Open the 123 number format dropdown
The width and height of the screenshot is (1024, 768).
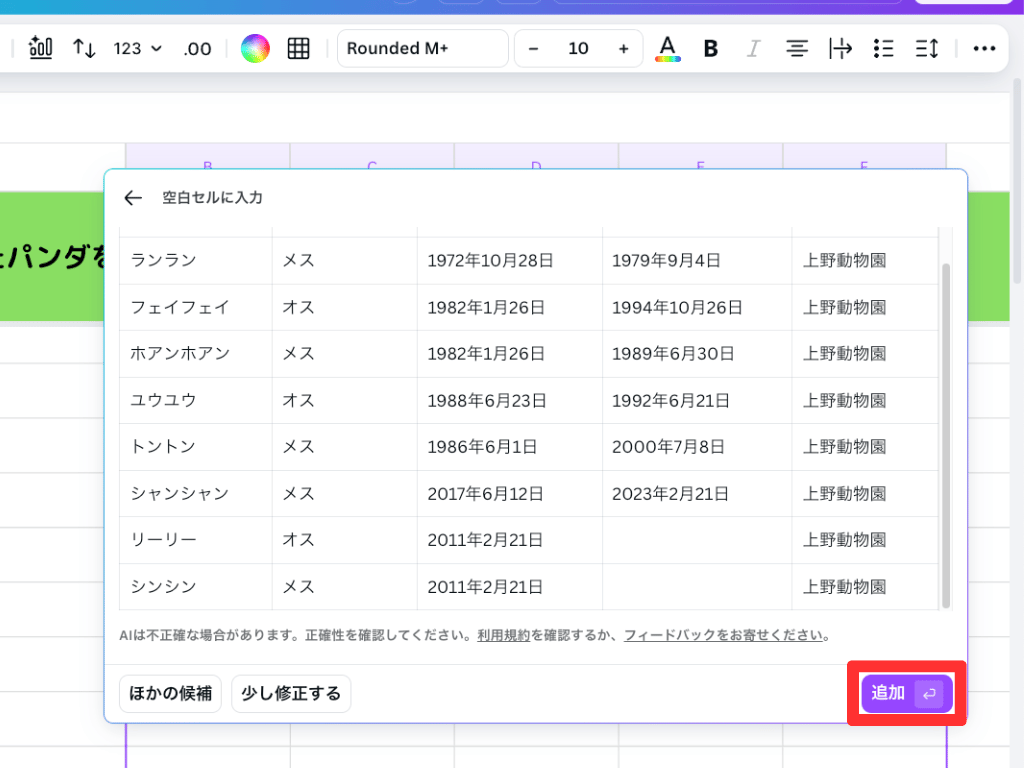pyautogui.click(x=137, y=48)
